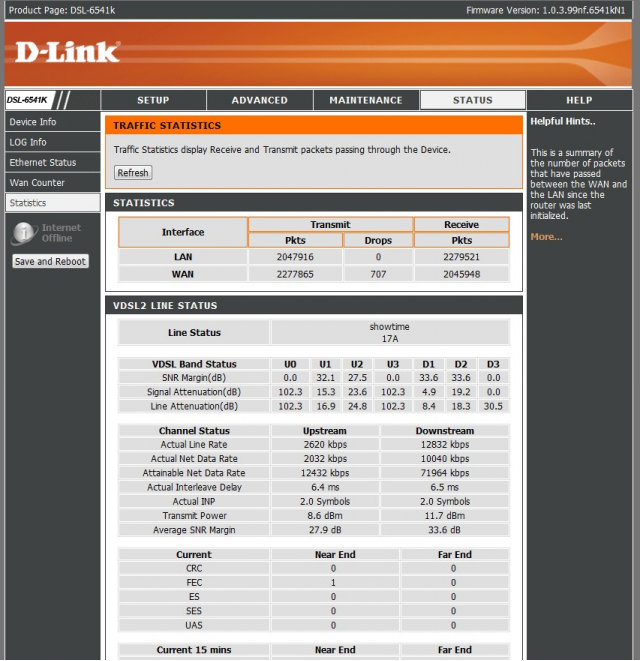Click downstream Transmit Power 11.7 dBm
640x661 pixels.
445,516
